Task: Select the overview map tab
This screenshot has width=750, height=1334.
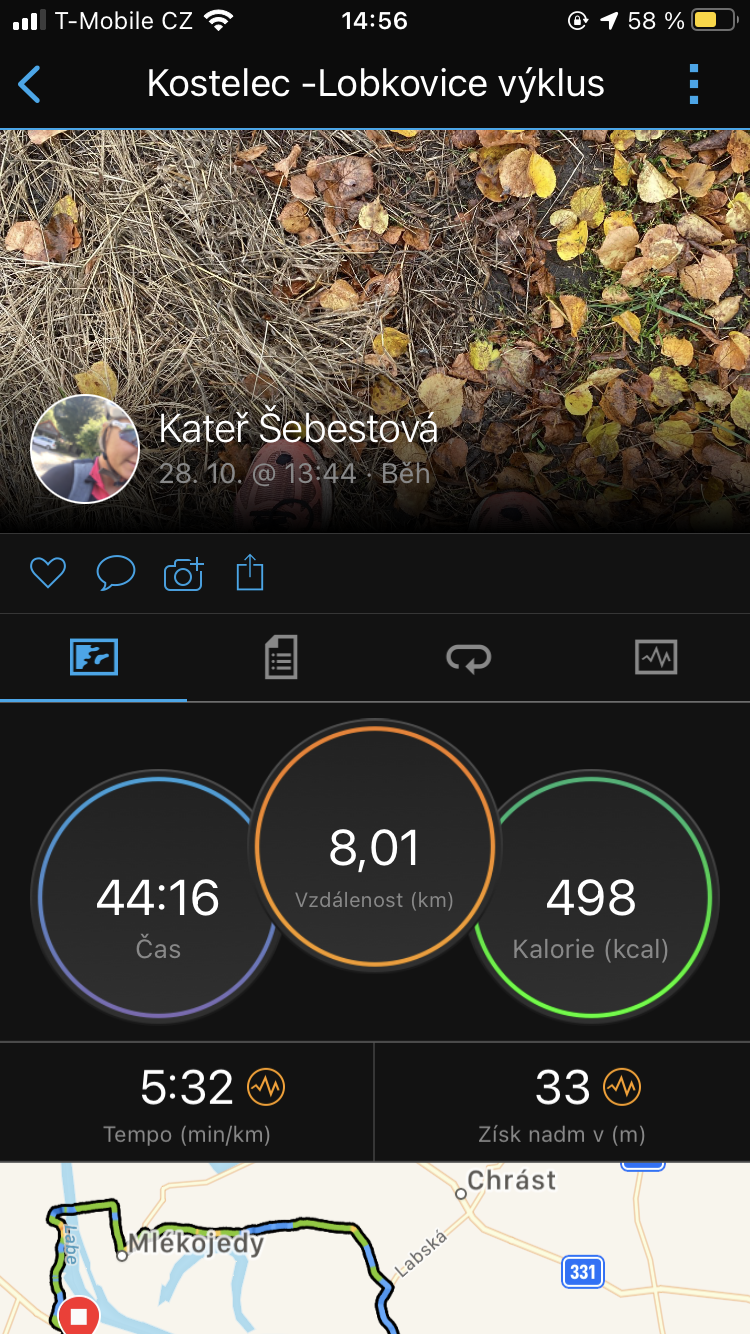Action: (94, 657)
